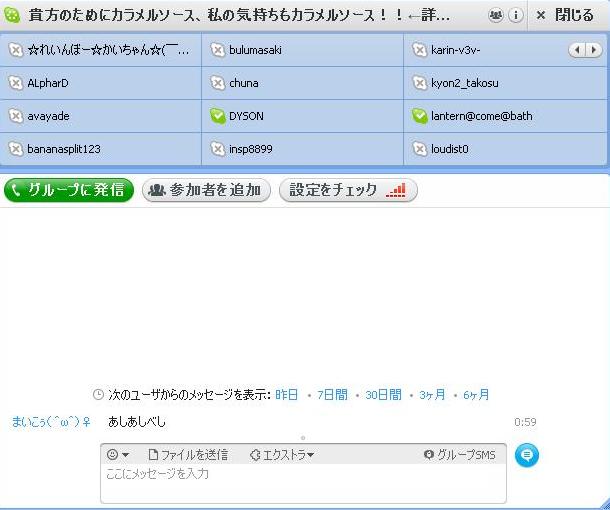Click the info icon in the title bar
610x510 pixels.
click(x=516, y=16)
